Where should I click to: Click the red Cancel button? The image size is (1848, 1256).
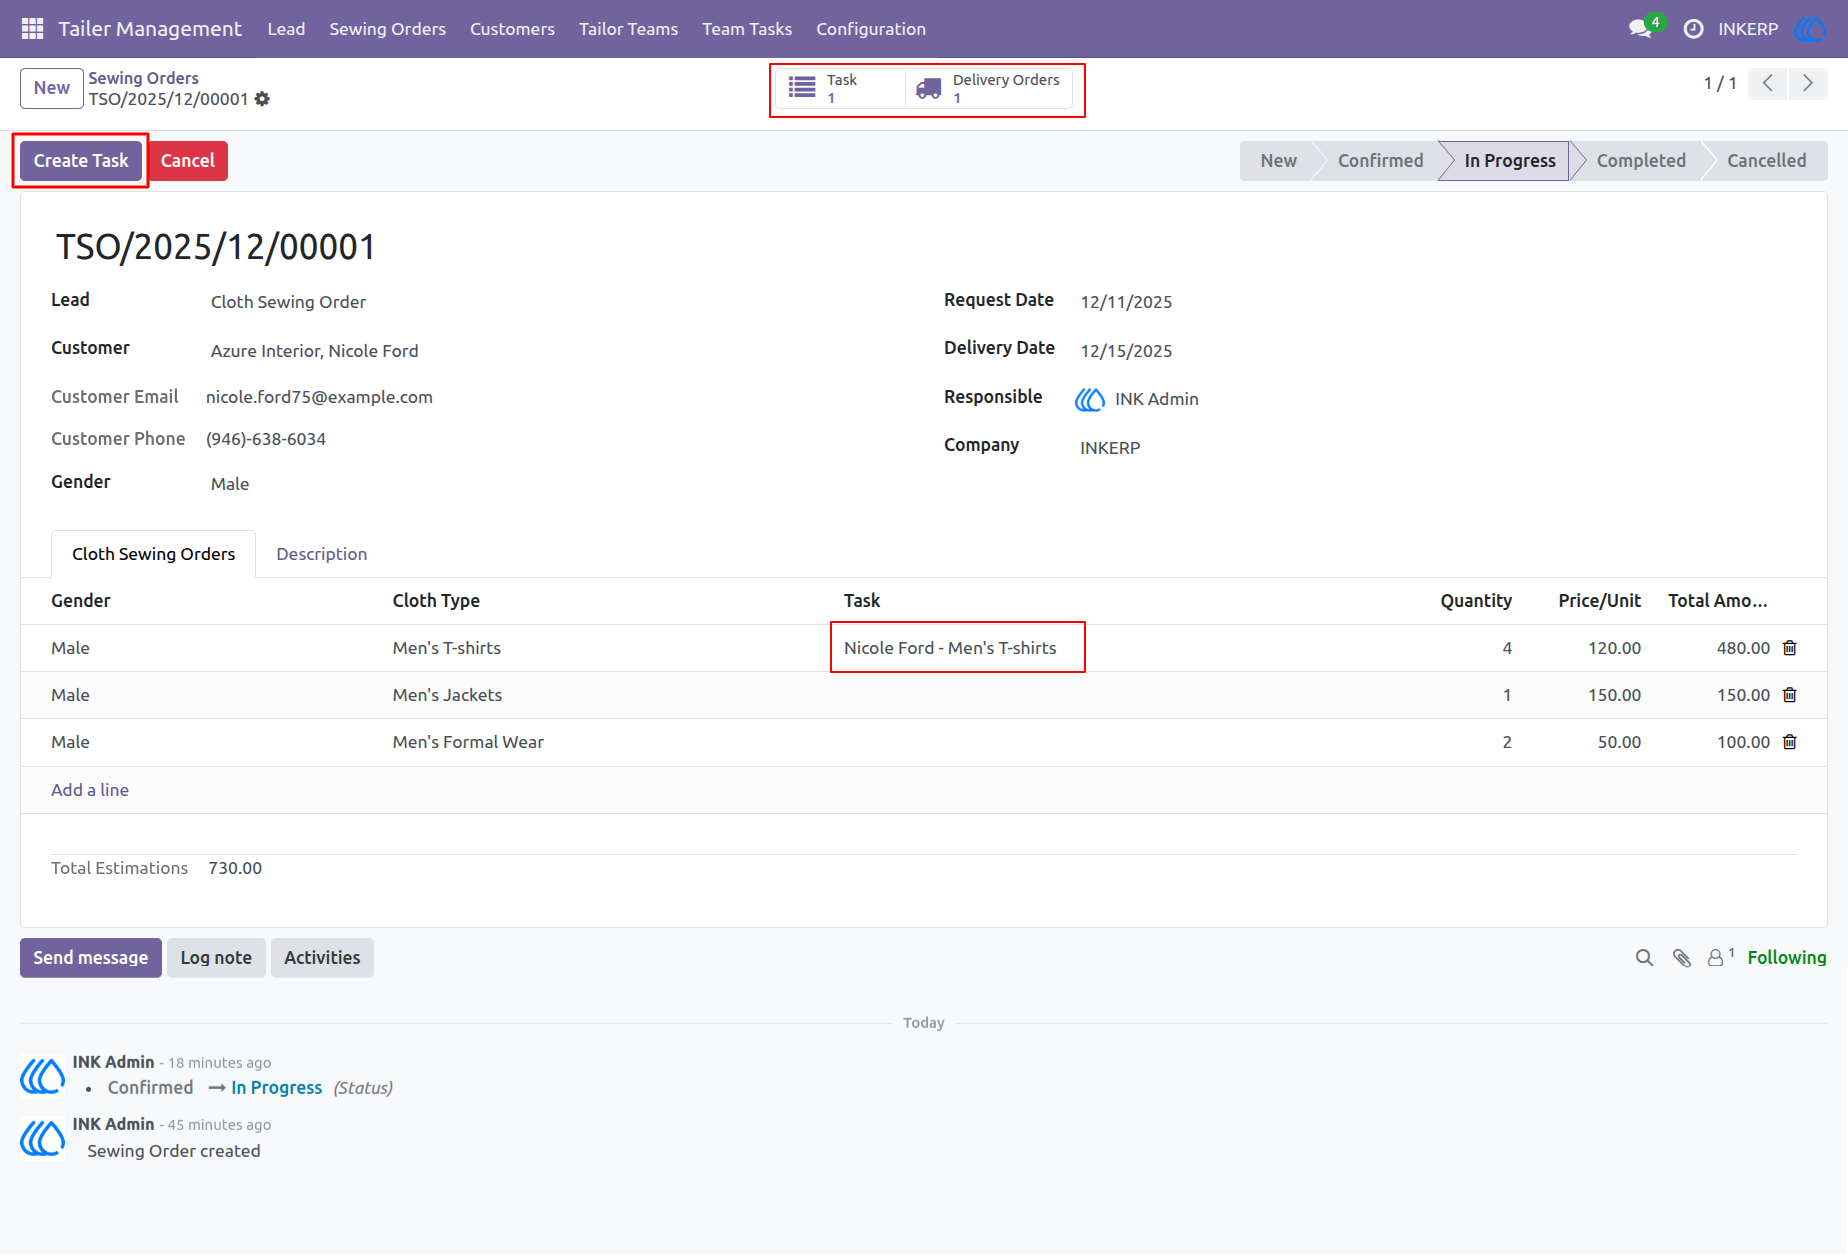(x=188, y=161)
